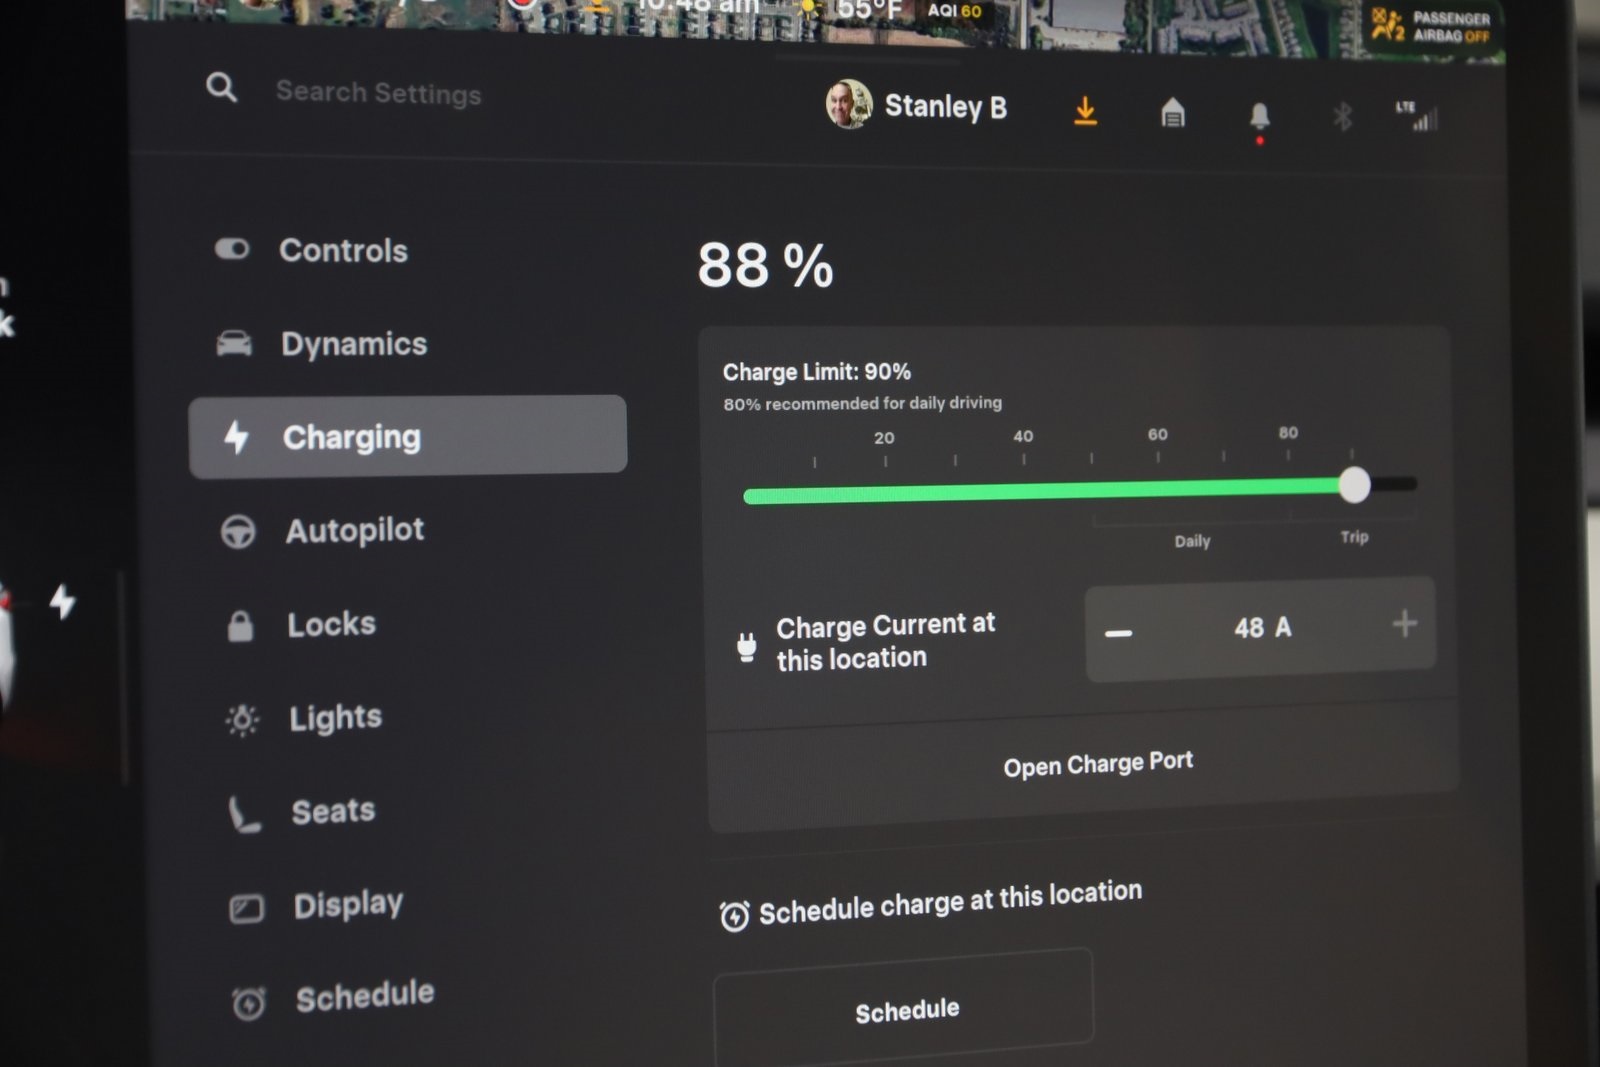This screenshot has height=1067, width=1600.
Task: Click the search magnifier icon
Action: click(222, 89)
